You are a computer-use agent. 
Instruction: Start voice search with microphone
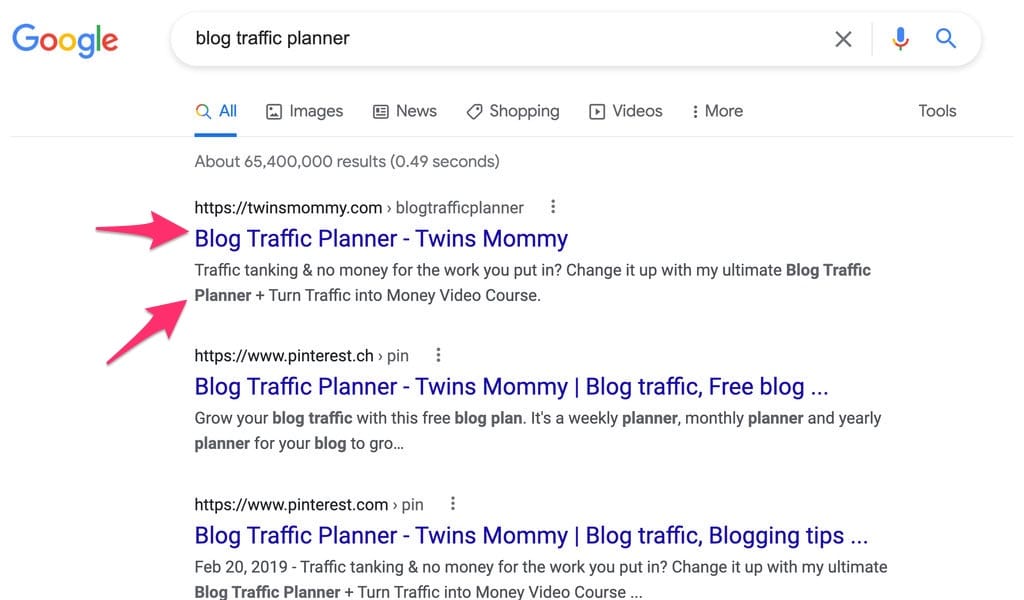(900, 39)
